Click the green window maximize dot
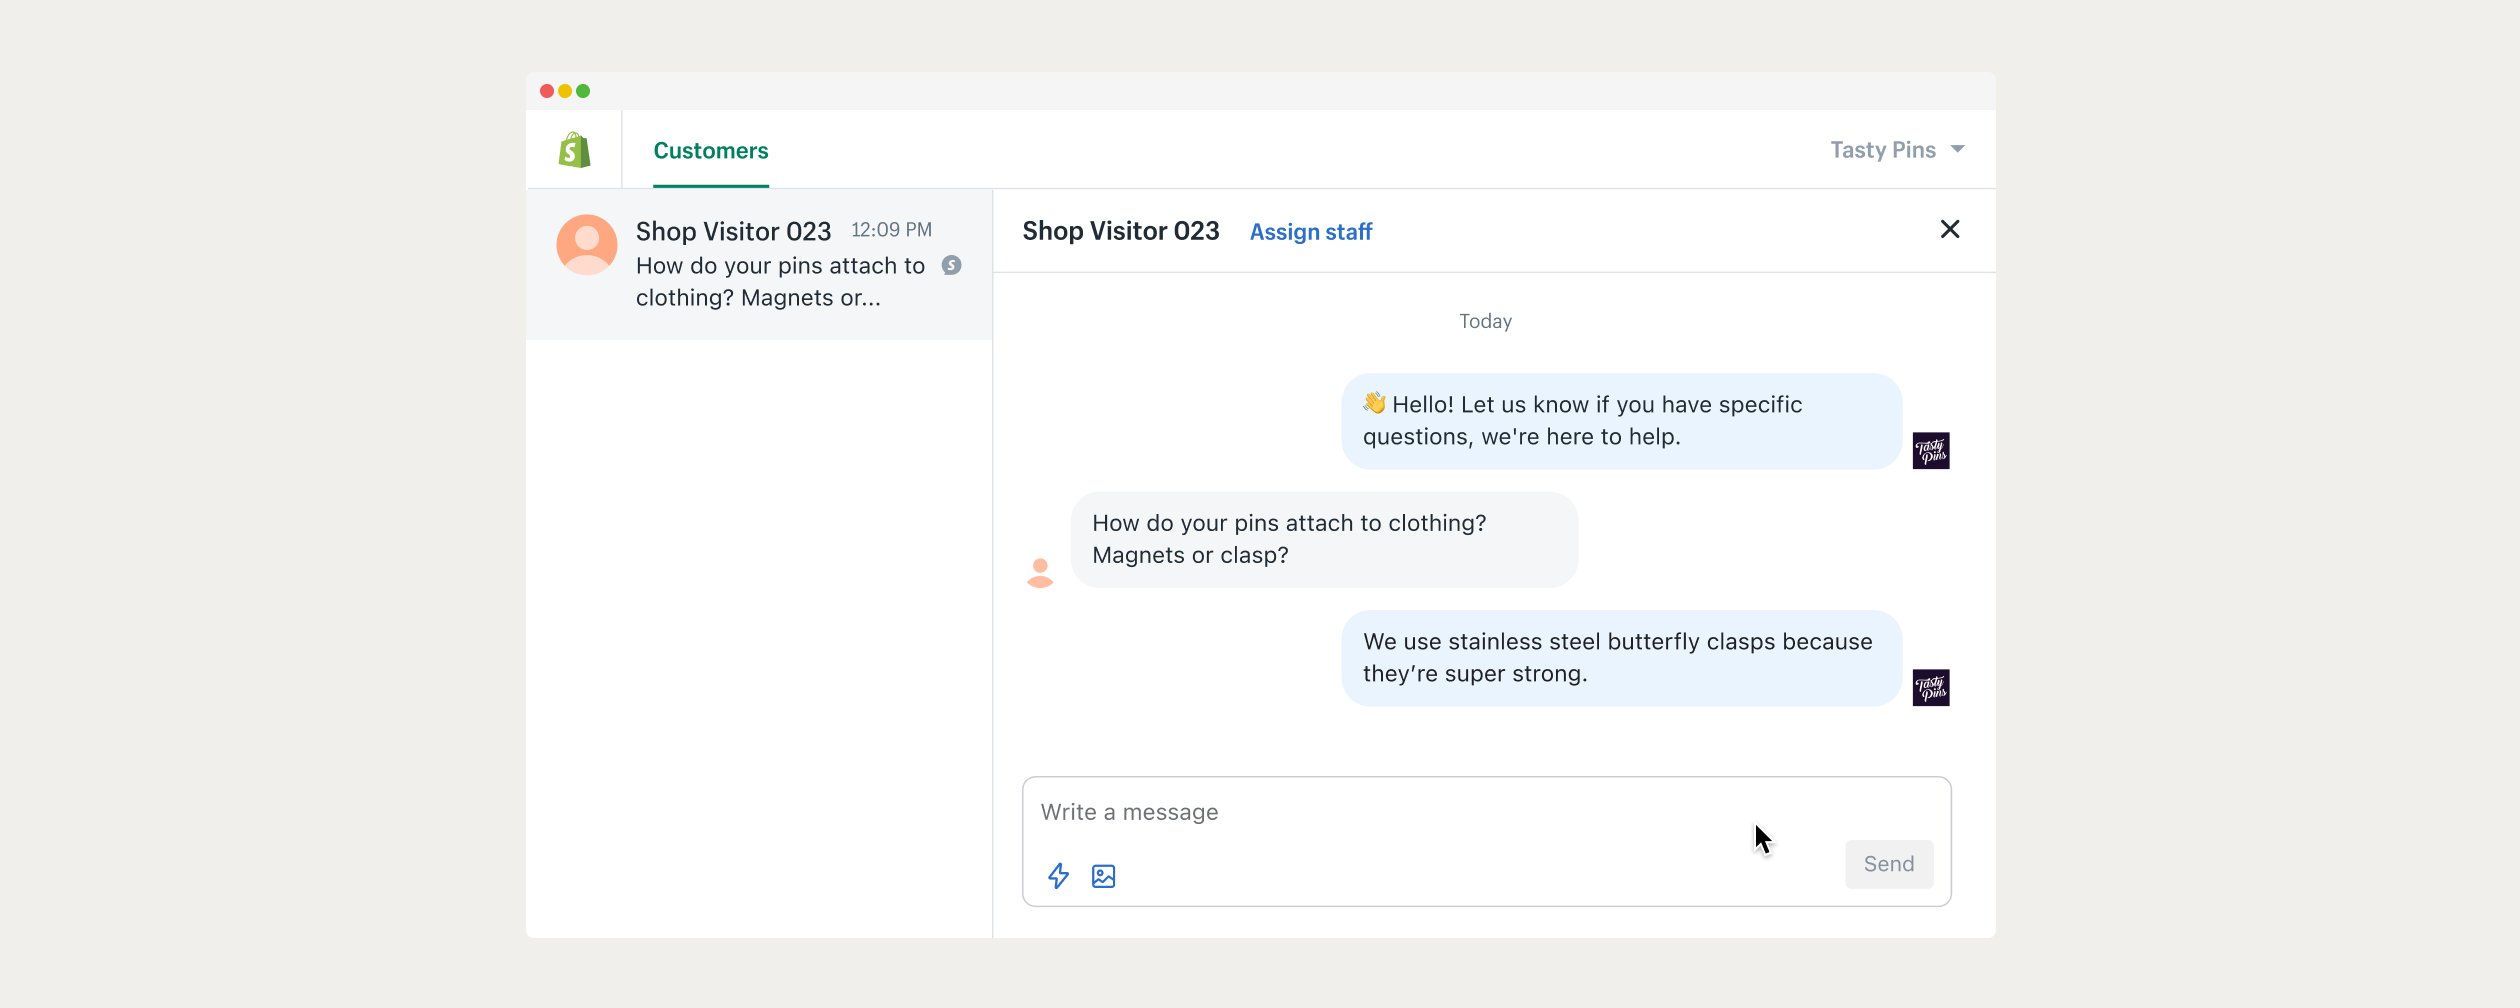The image size is (2520, 1008). [x=583, y=91]
